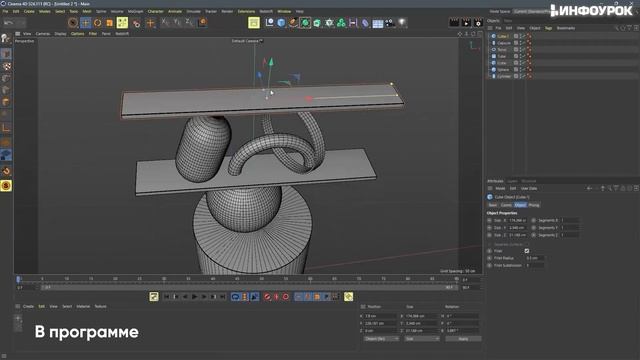This screenshot has height=360, width=640.
Task: Select Model mode in left palette
Action: (x=6, y=53)
